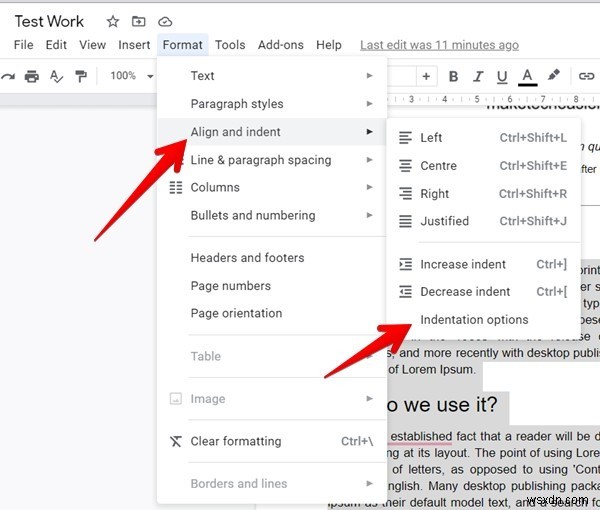Star the Test Work document

click(x=112, y=21)
